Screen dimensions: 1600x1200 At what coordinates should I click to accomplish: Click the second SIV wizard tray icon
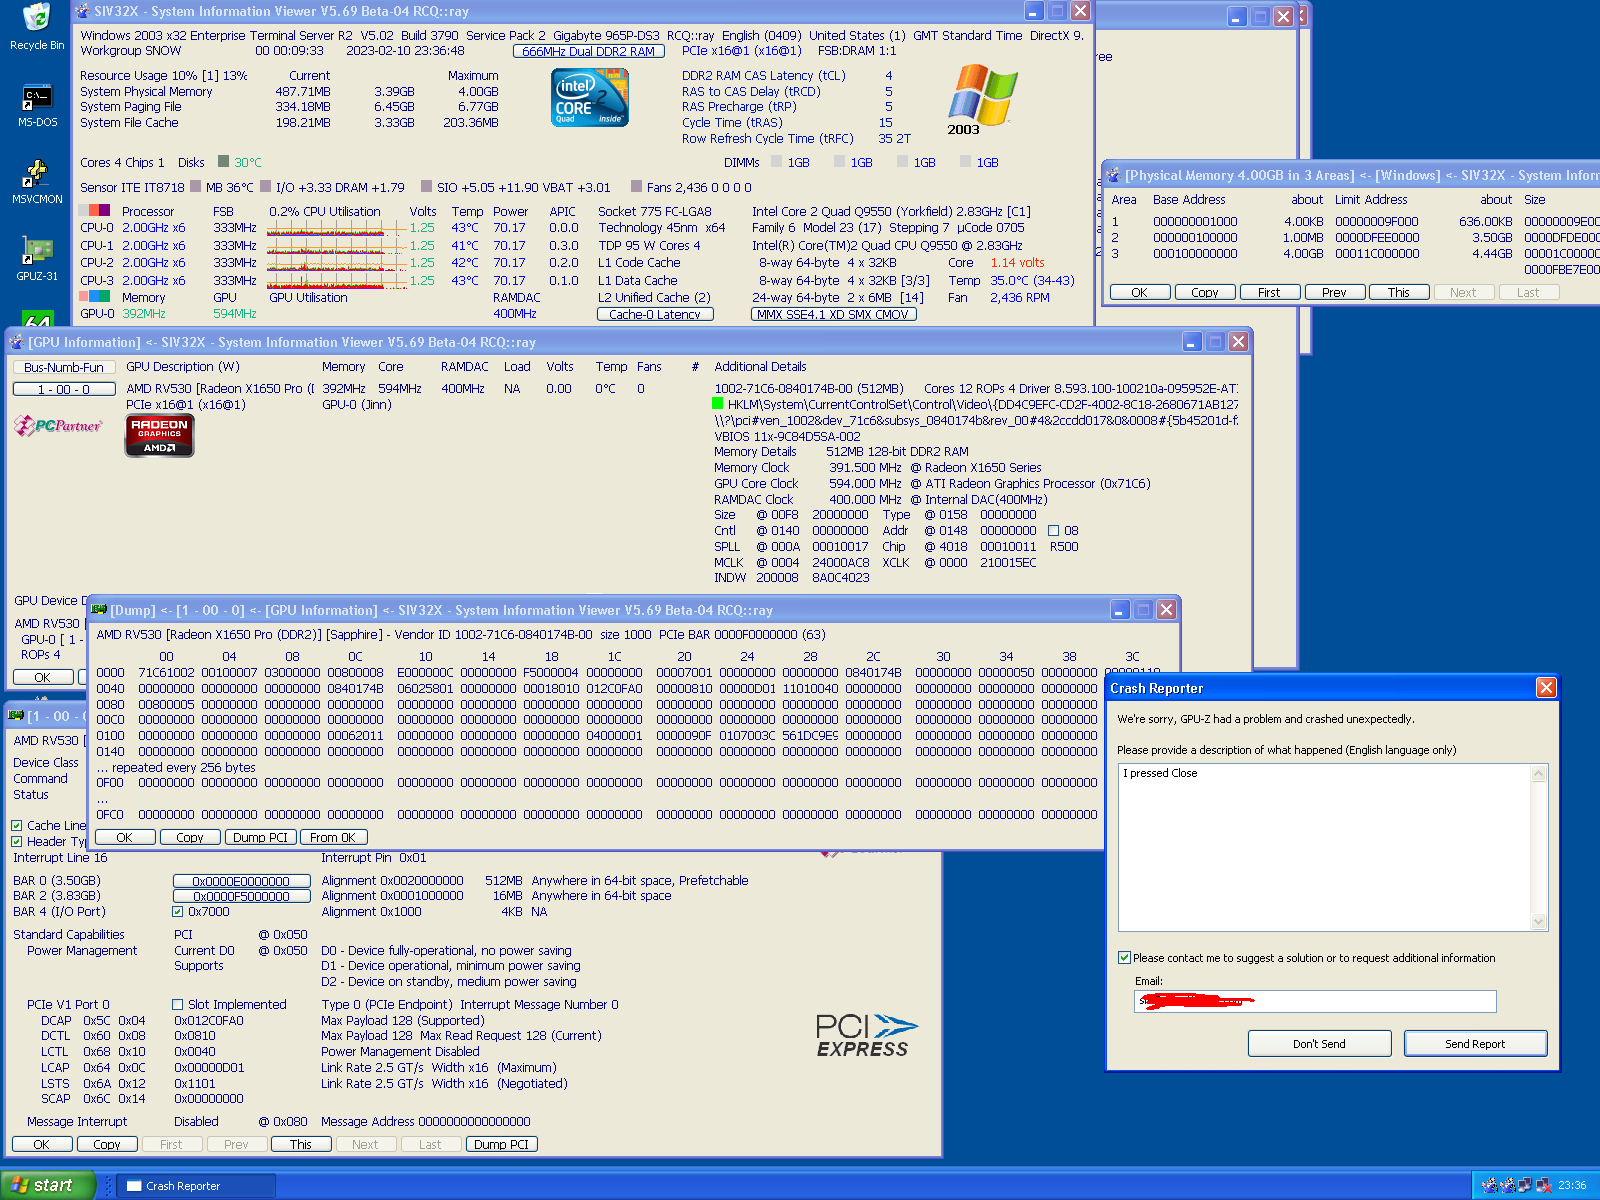click(x=1507, y=1185)
